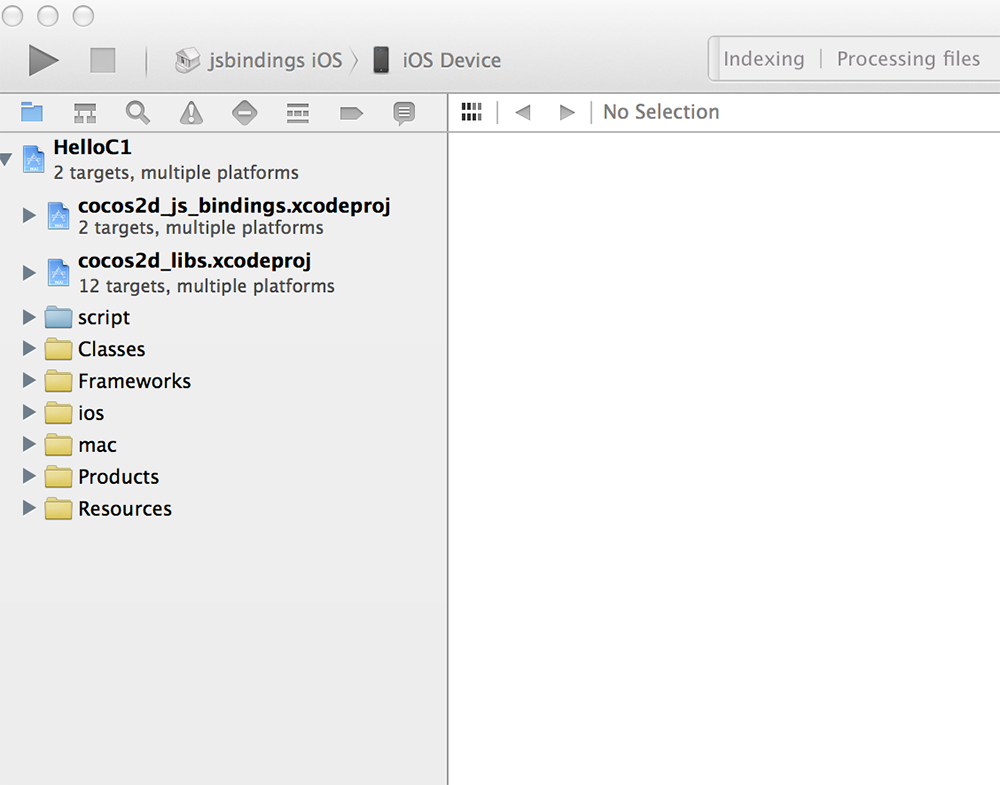Click the window close button

(x=12, y=15)
